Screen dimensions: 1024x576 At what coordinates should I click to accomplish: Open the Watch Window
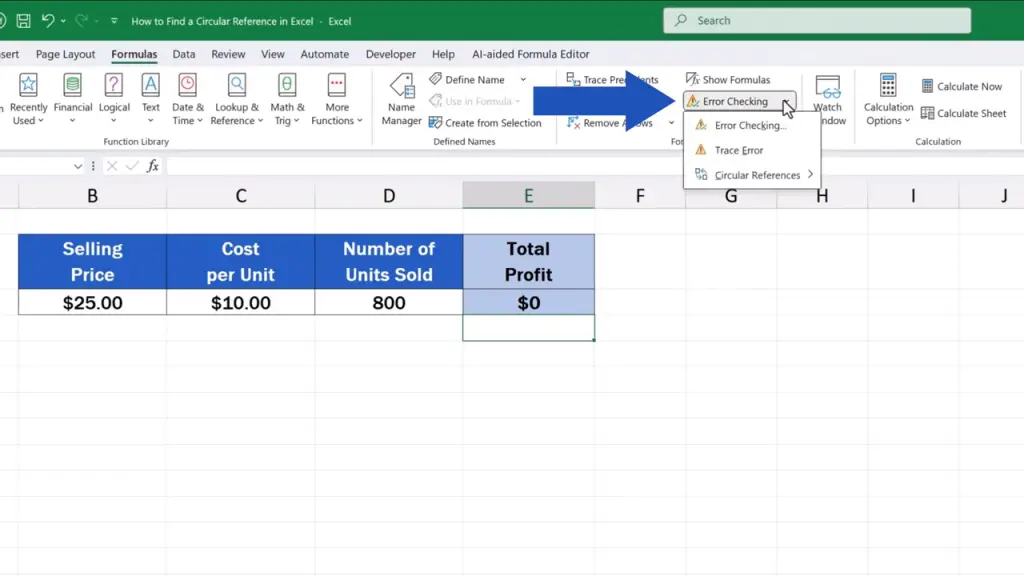click(x=827, y=98)
